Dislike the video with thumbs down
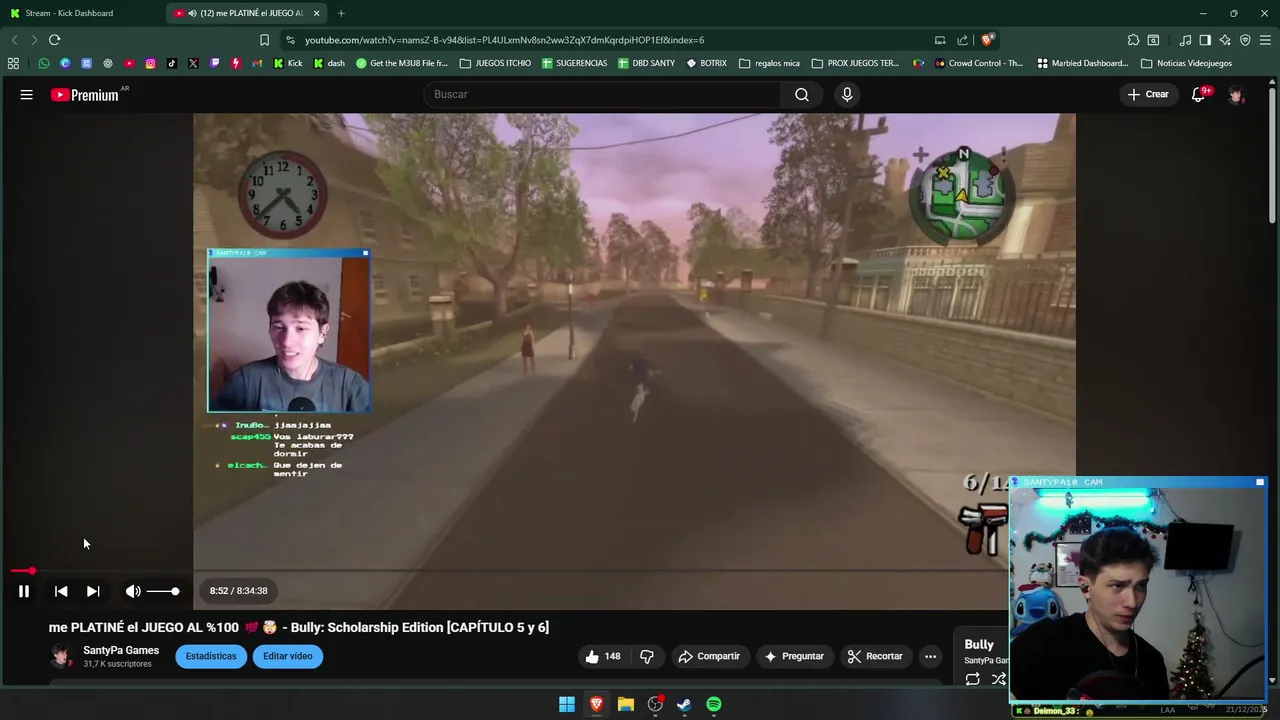 [x=647, y=656]
